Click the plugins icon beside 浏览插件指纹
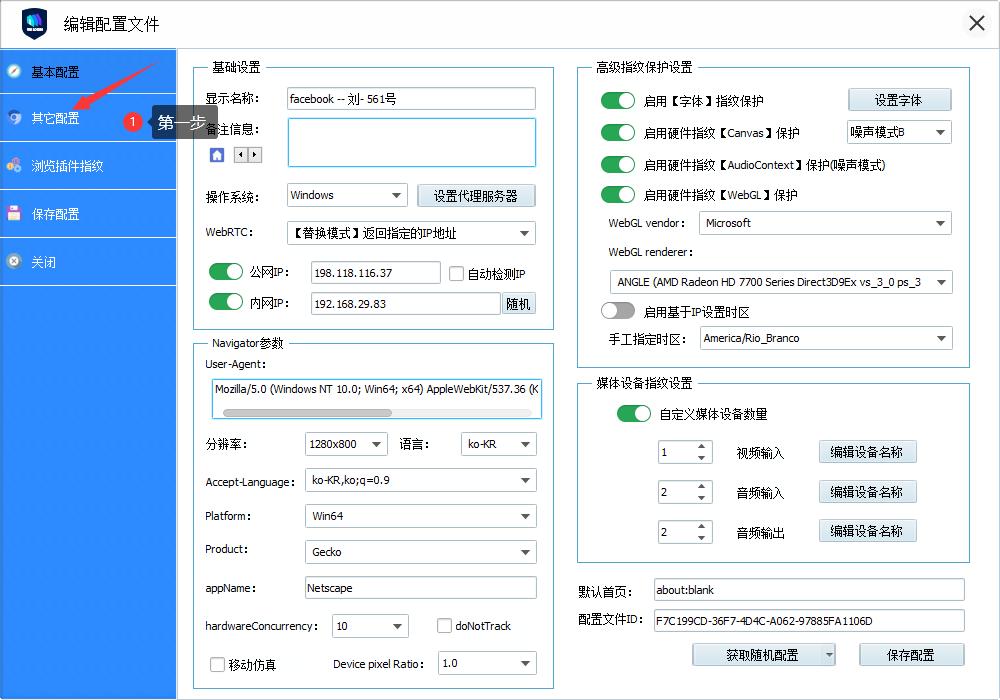The width and height of the screenshot is (1000, 700). pyautogui.click(x=12, y=166)
